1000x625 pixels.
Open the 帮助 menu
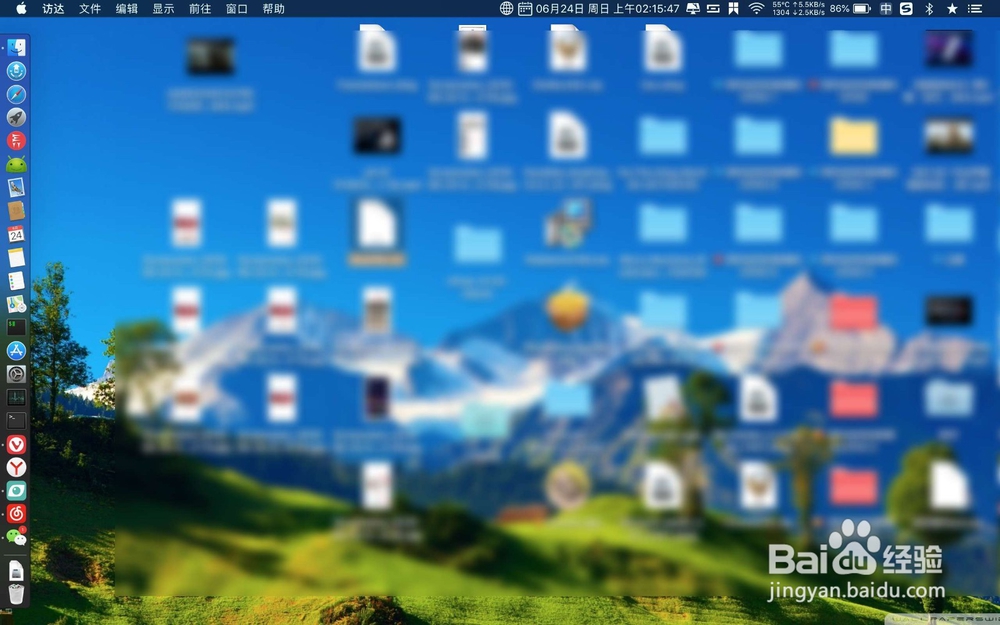[274, 8]
